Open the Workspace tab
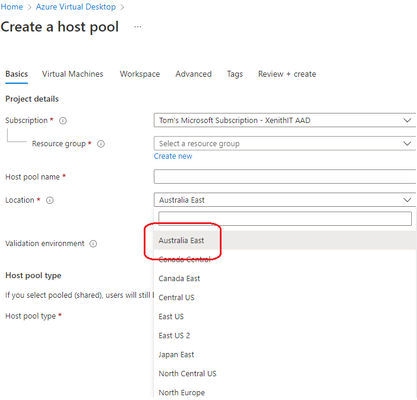The width and height of the screenshot is (417, 400). pos(140,74)
